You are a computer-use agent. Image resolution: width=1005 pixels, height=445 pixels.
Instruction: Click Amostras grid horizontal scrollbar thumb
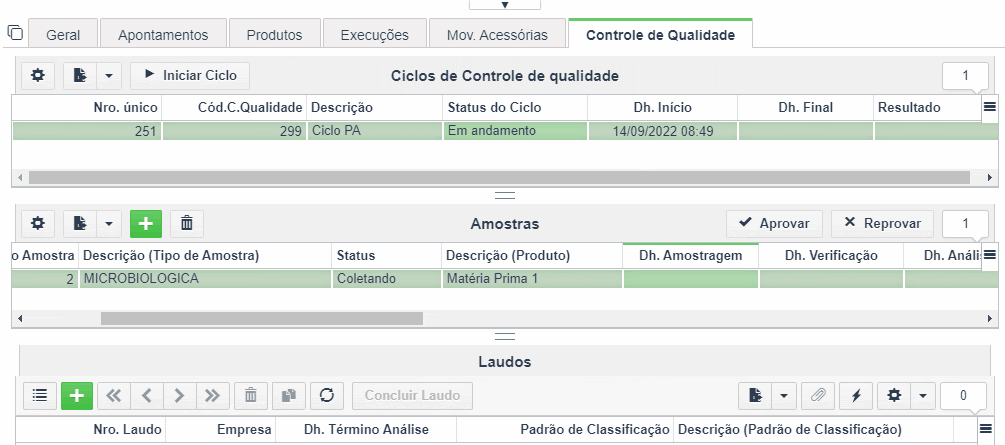262,318
